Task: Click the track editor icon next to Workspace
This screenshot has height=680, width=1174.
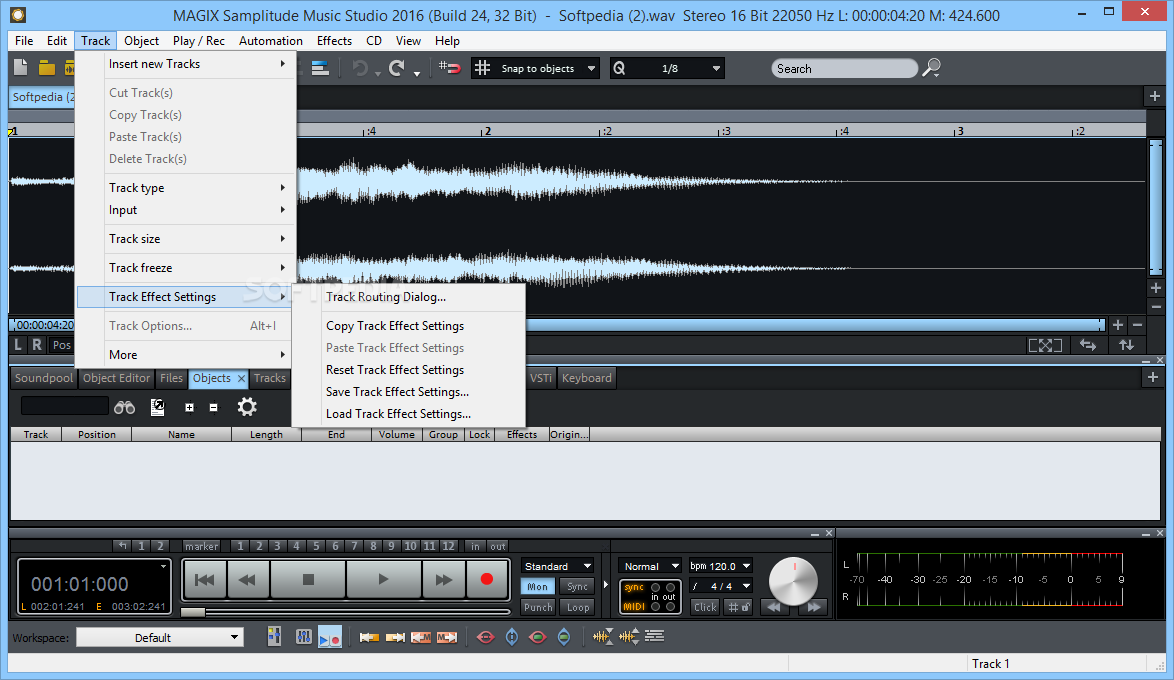Action: click(x=275, y=637)
